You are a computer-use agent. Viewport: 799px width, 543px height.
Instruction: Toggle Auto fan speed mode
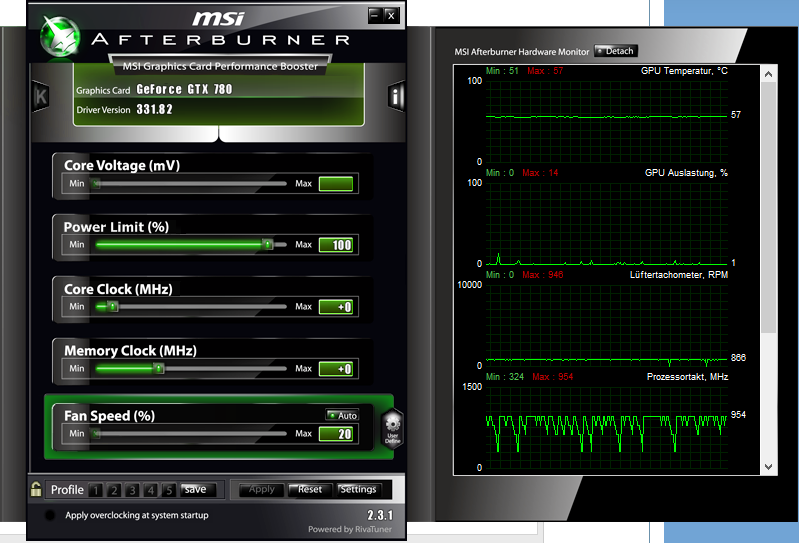(x=342, y=415)
